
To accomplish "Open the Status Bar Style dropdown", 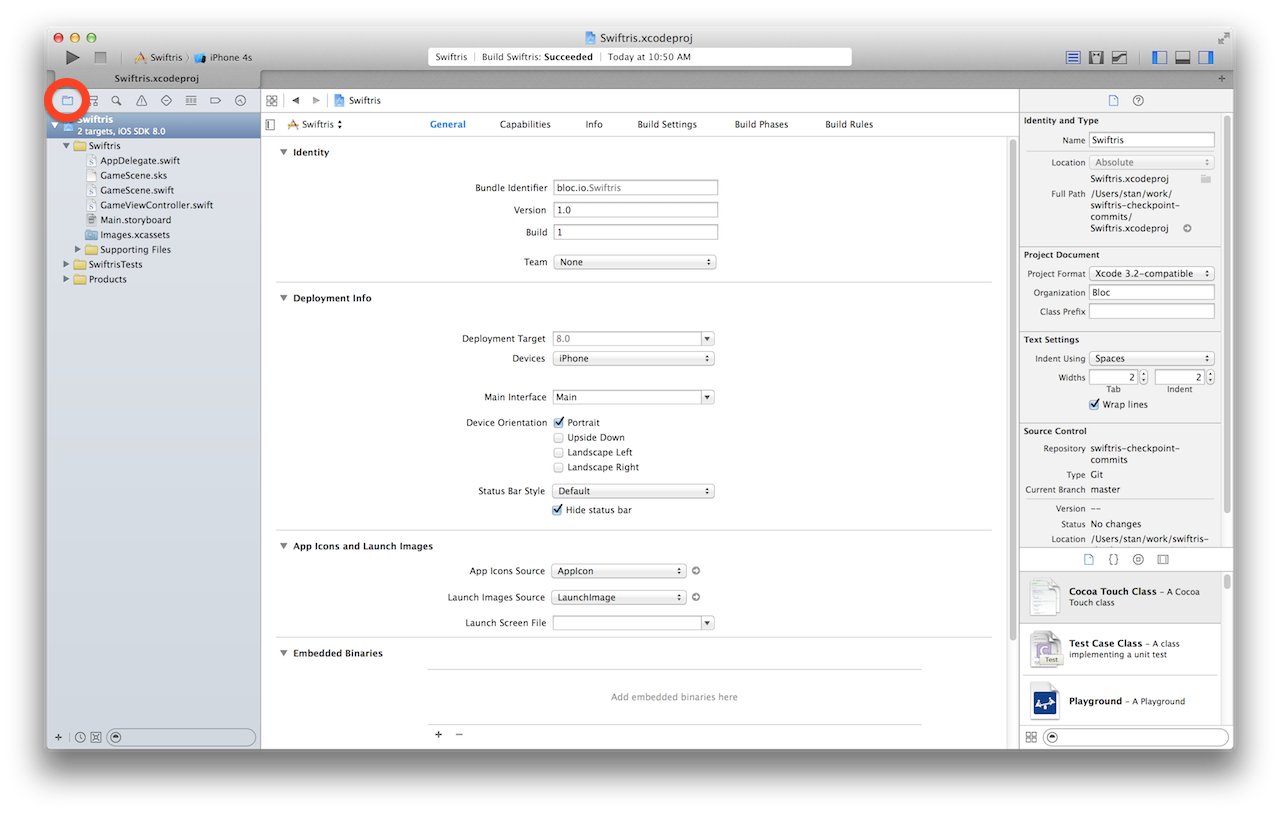I will [633, 491].
